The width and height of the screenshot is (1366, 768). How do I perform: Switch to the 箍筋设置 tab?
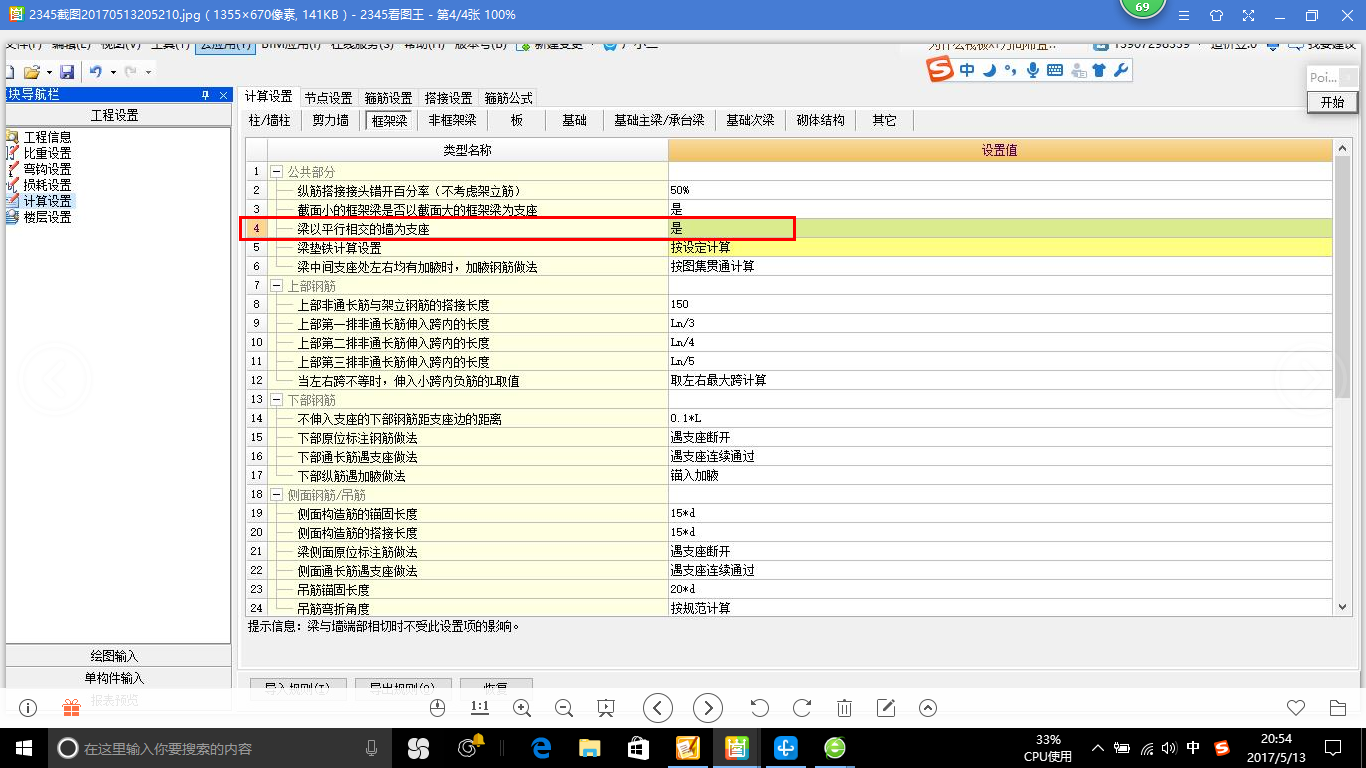389,98
